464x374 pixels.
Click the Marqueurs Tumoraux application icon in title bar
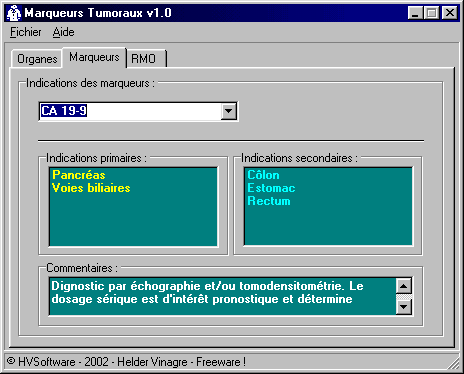pos(14,13)
